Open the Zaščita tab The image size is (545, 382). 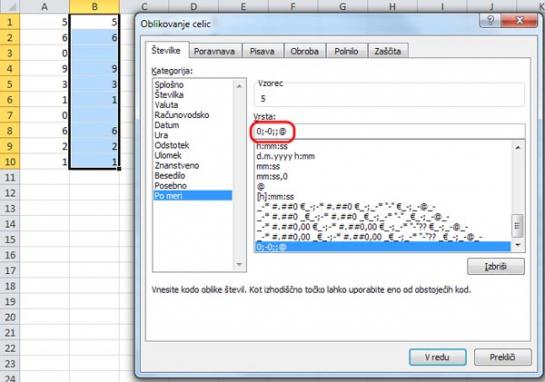click(x=388, y=51)
